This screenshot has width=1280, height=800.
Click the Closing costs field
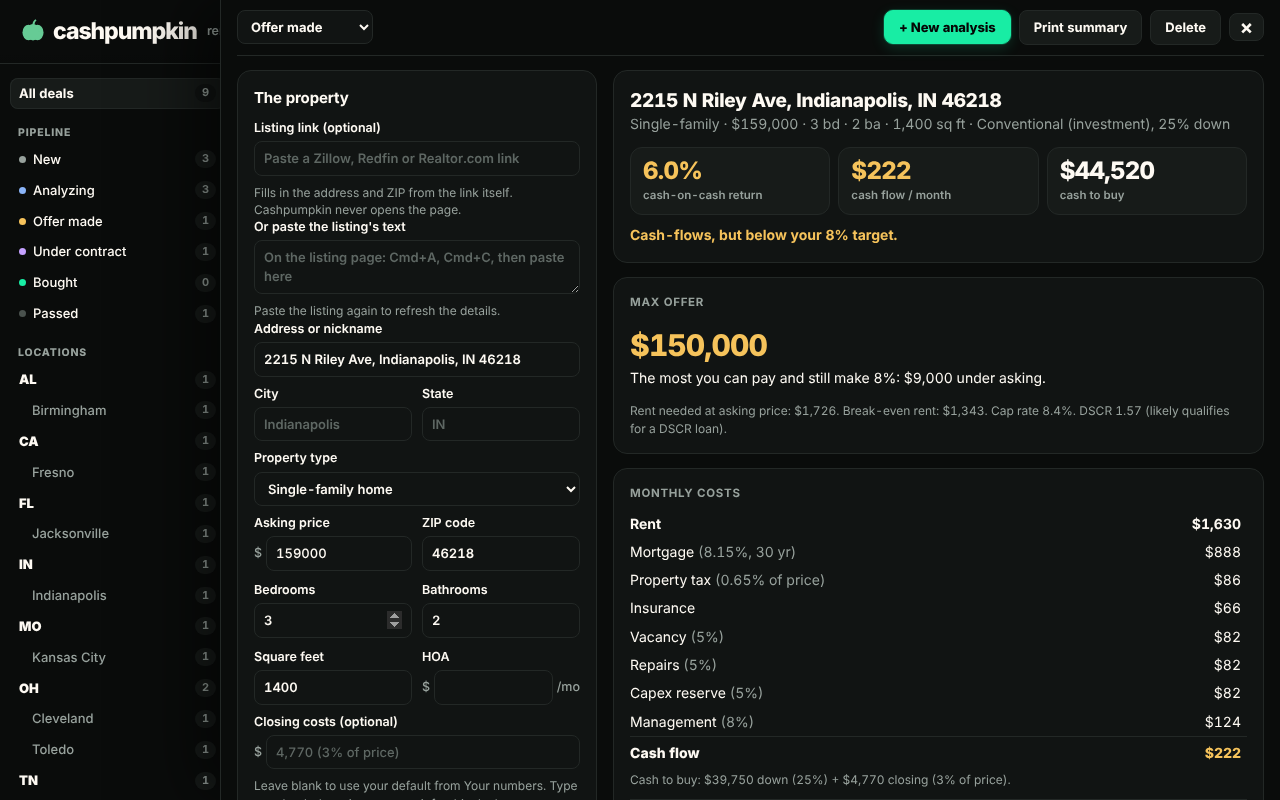click(x=423, y=752)
